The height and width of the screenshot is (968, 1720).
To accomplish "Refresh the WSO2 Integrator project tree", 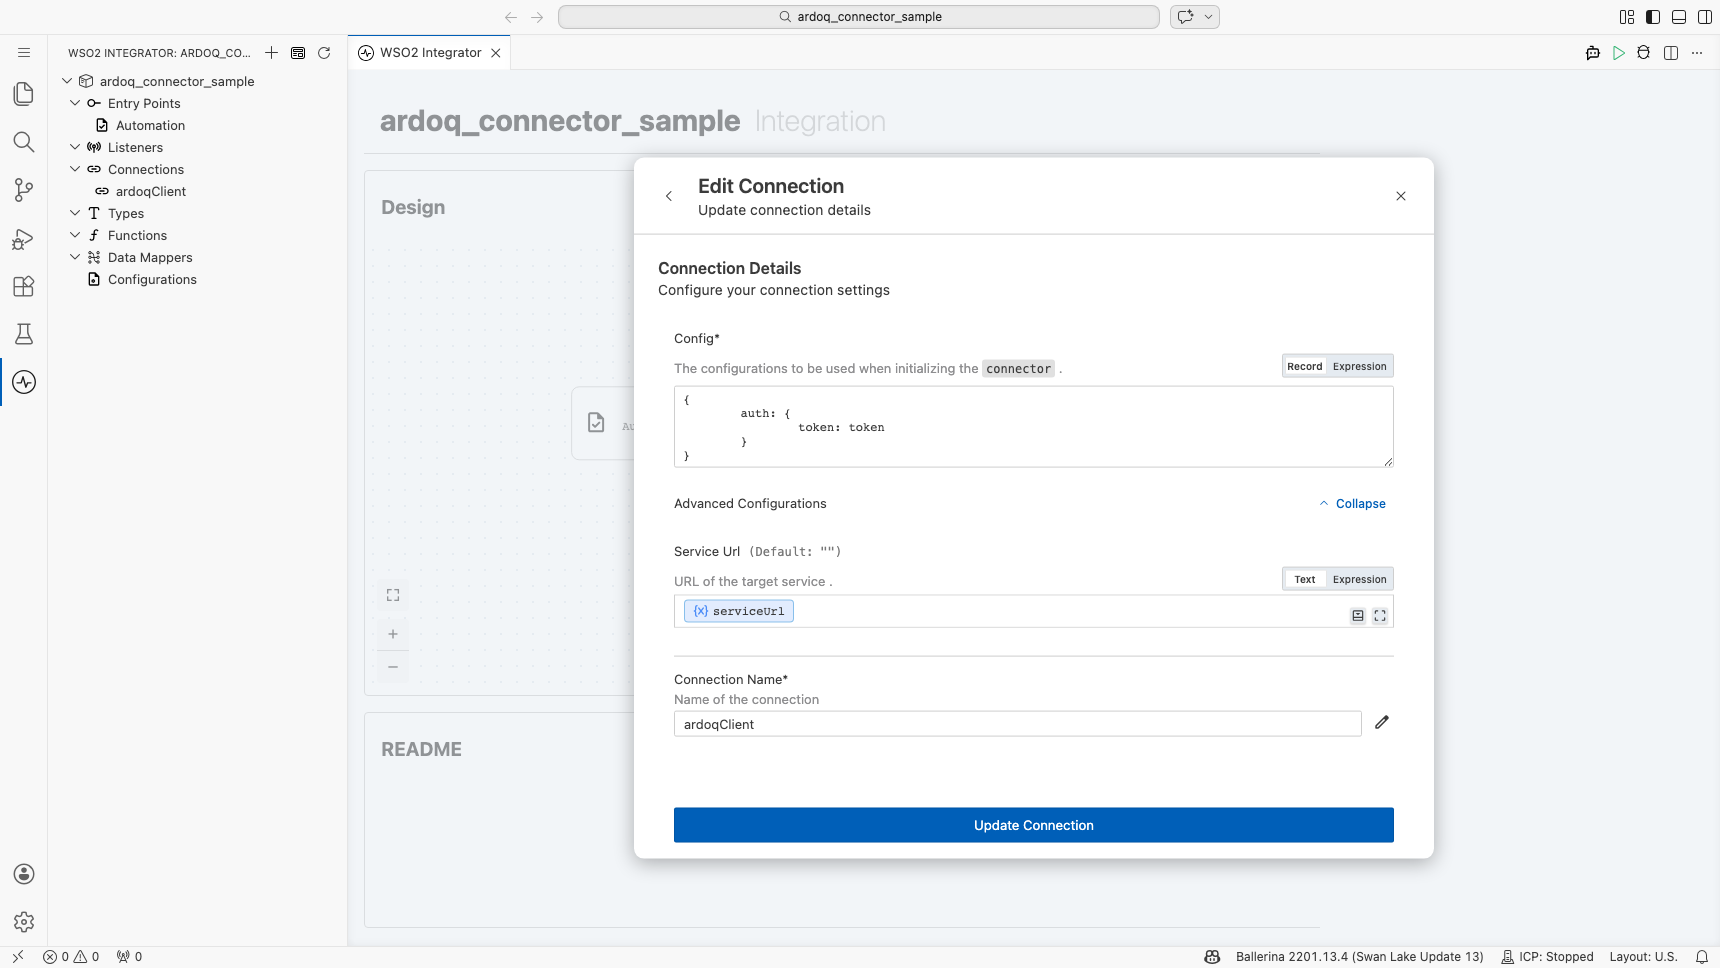I will click(x=324, y=53).
